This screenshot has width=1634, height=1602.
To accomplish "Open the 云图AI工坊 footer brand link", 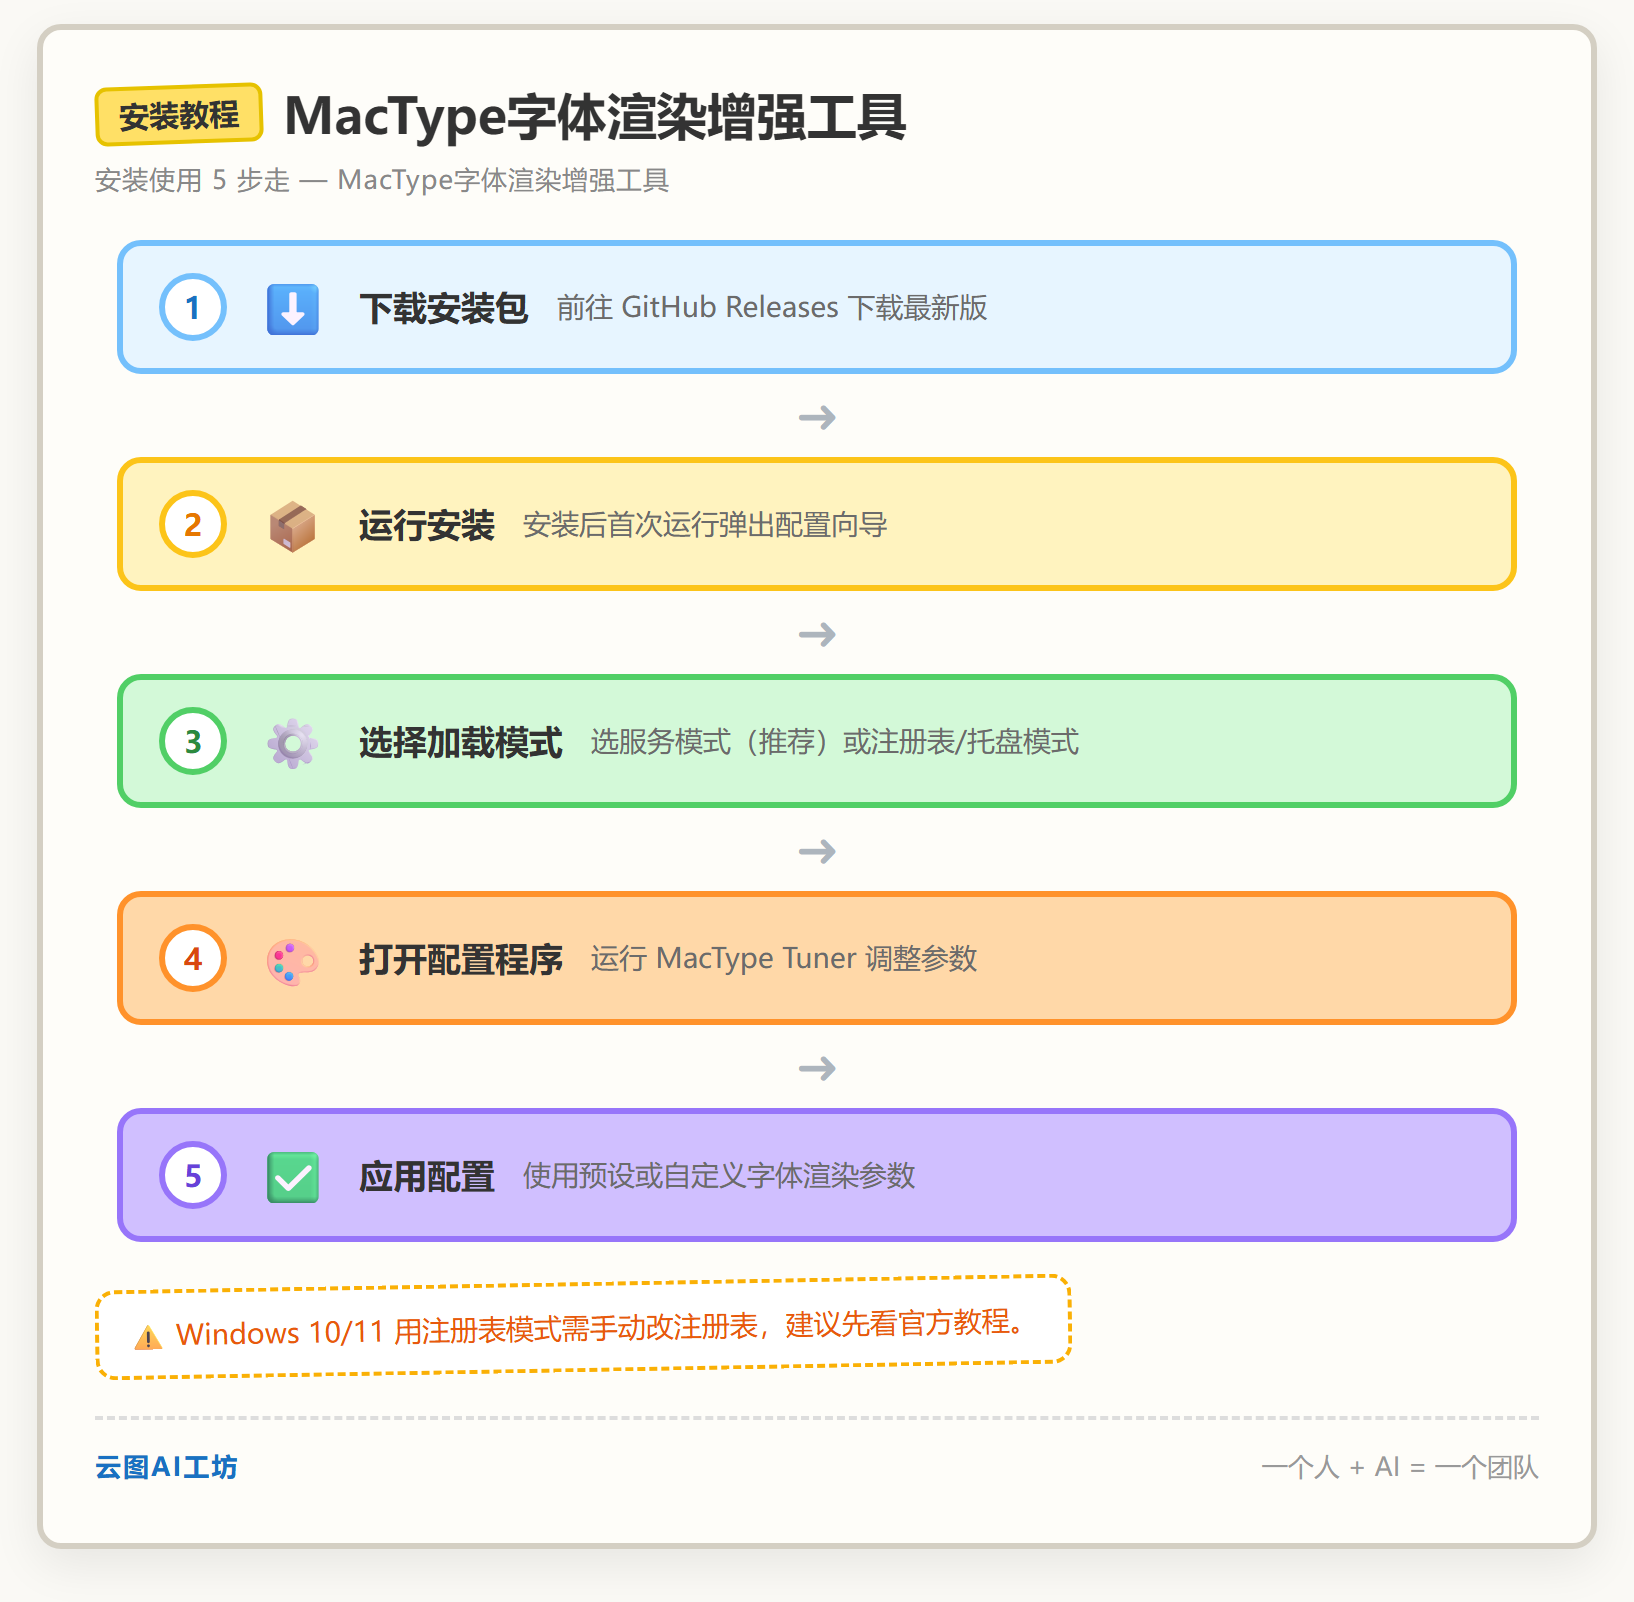I will (166, 1467).
